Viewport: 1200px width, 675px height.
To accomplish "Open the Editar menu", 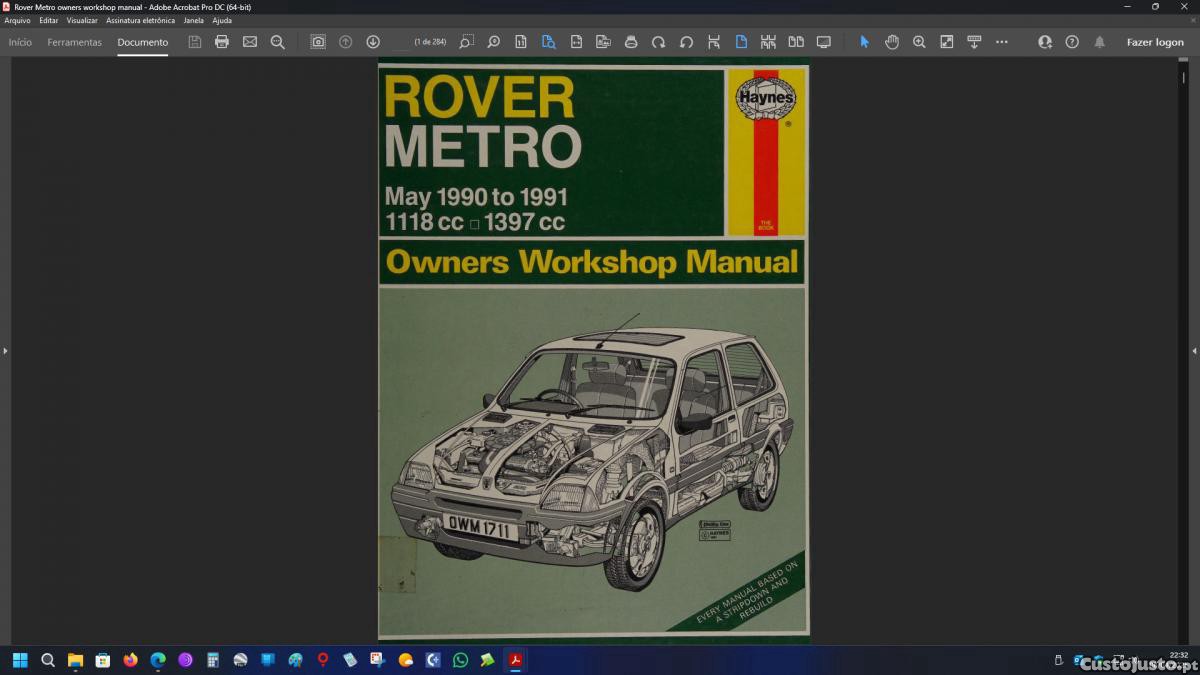I will coord(48,20).
